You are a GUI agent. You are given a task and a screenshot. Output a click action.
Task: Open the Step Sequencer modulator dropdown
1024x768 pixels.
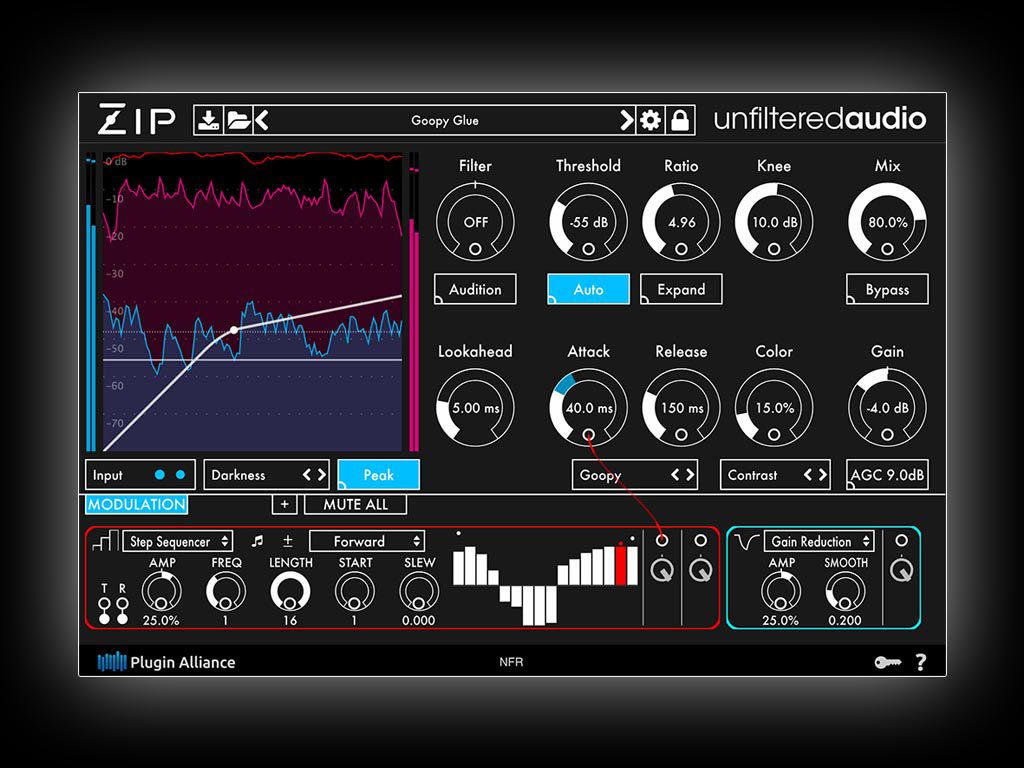coord(176,541)
